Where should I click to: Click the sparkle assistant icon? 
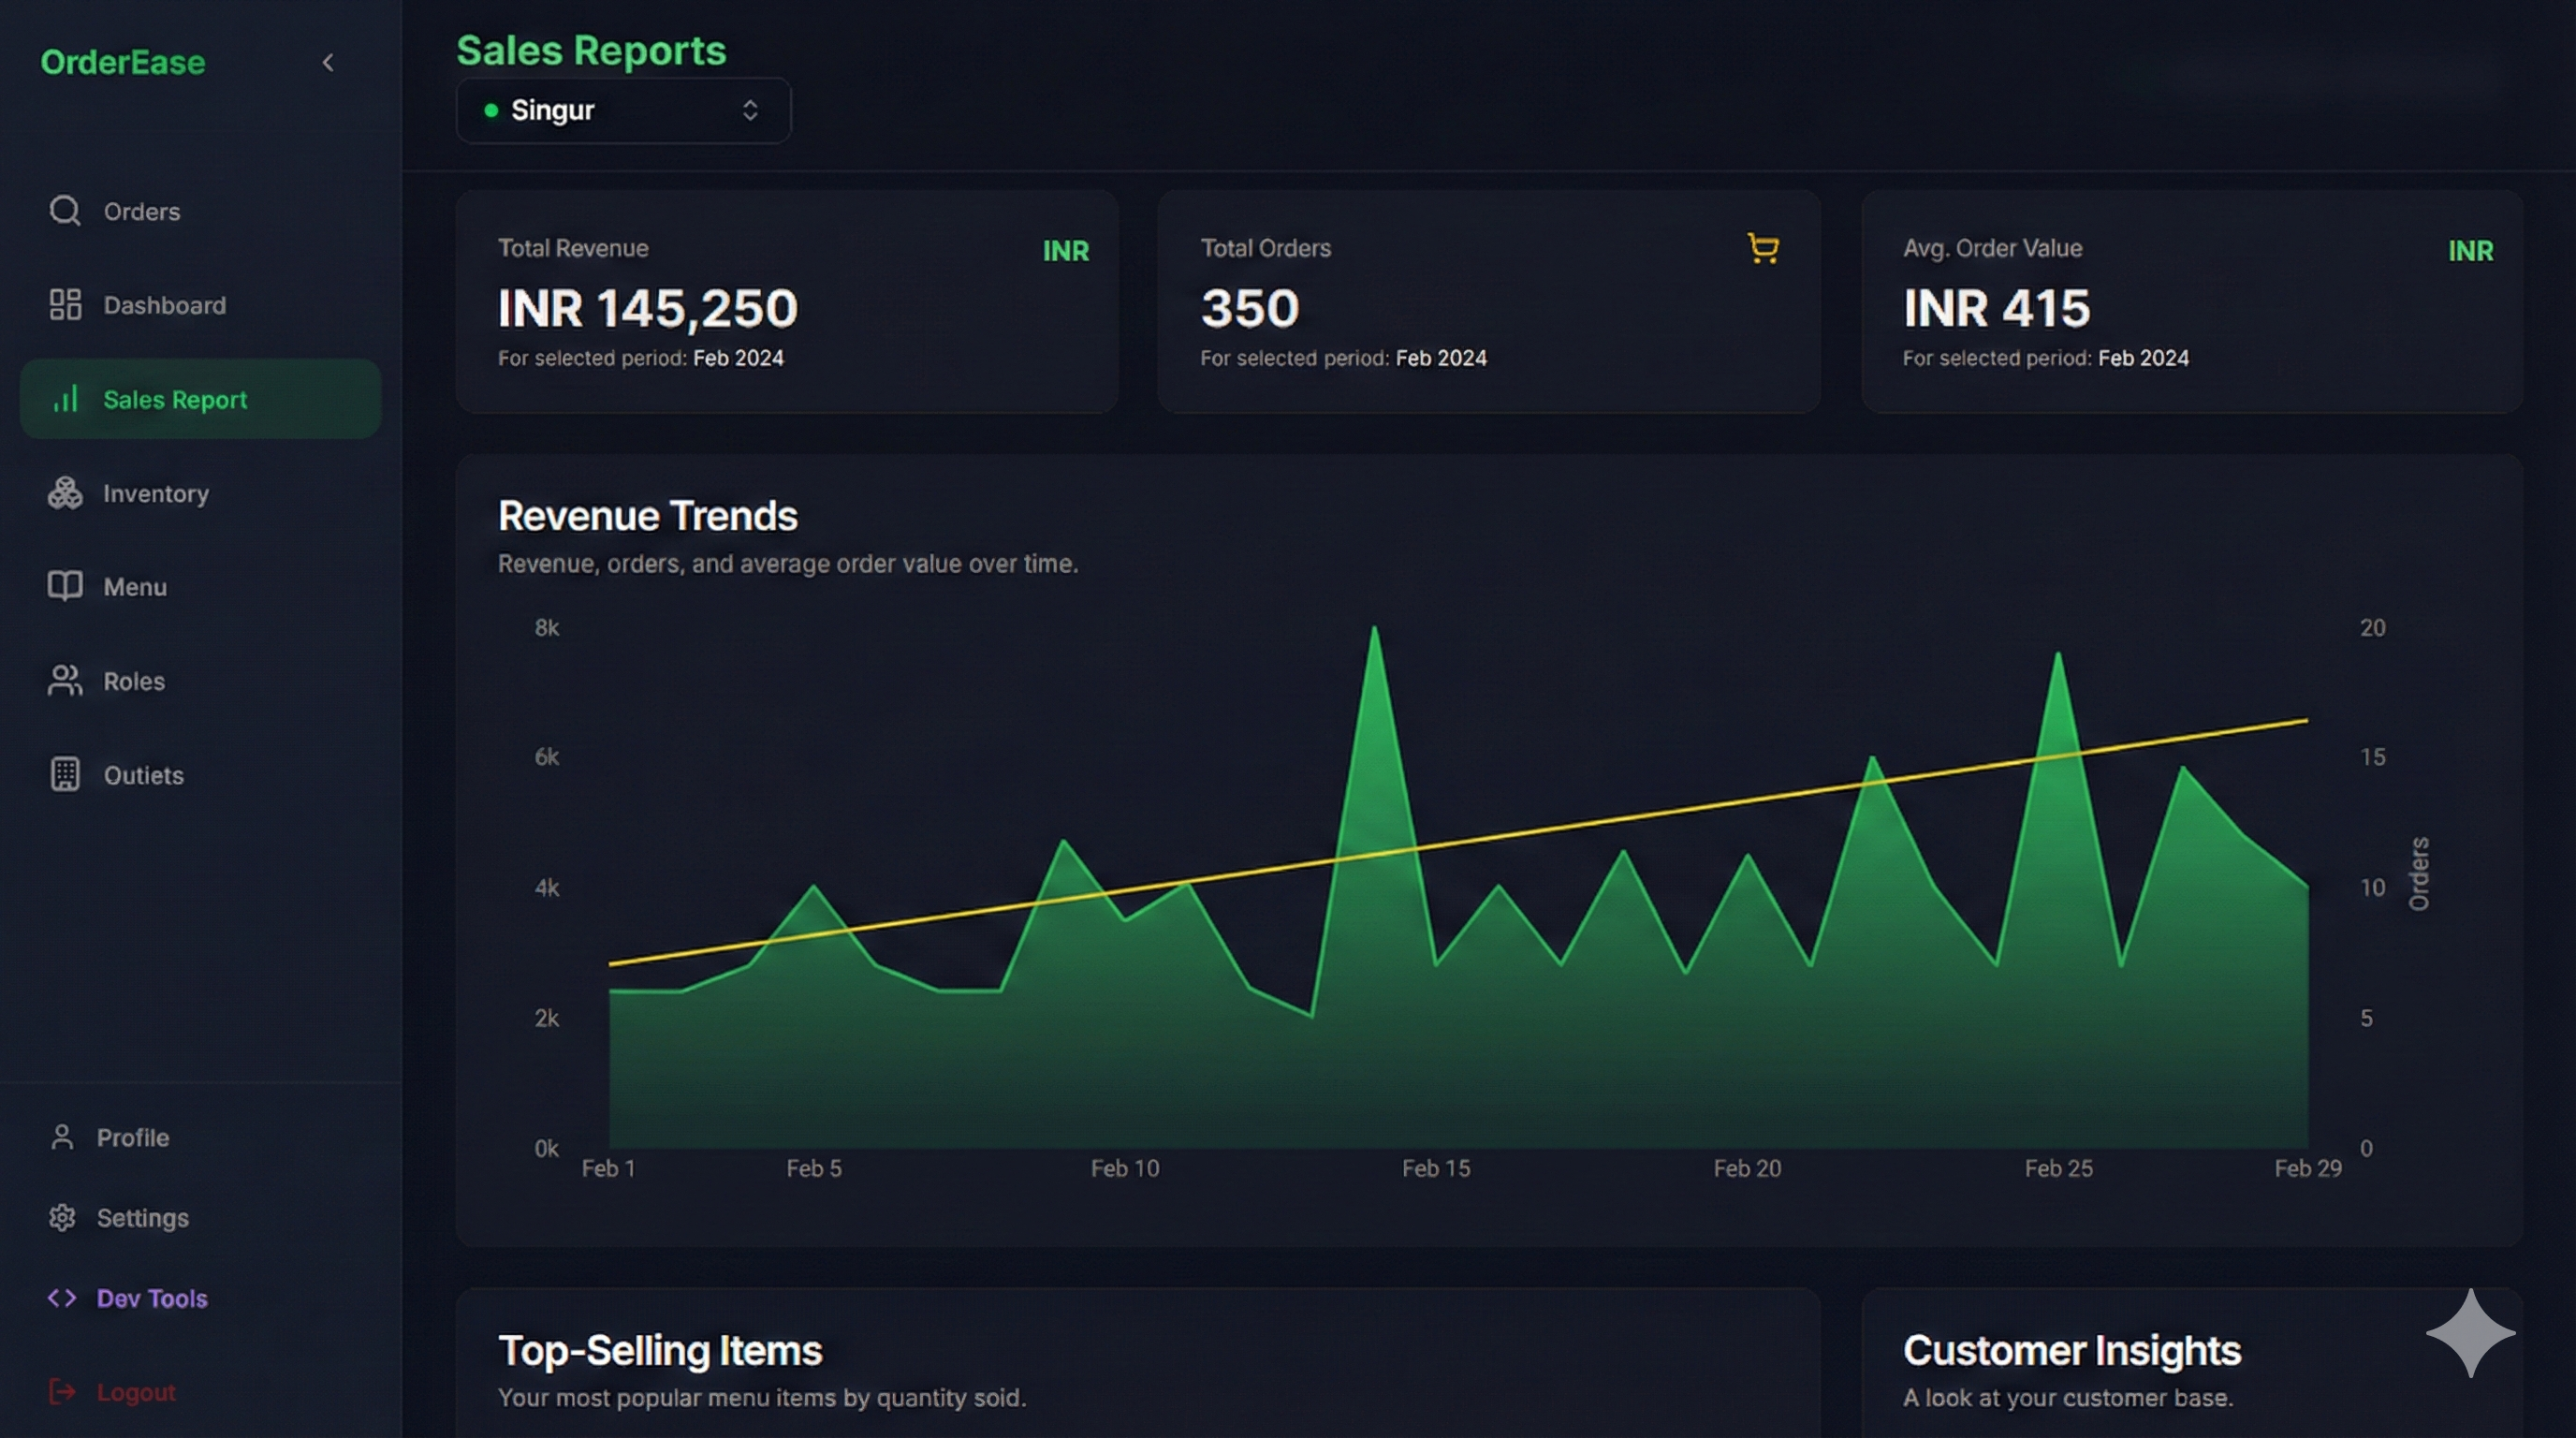tap(2470, 1333)
